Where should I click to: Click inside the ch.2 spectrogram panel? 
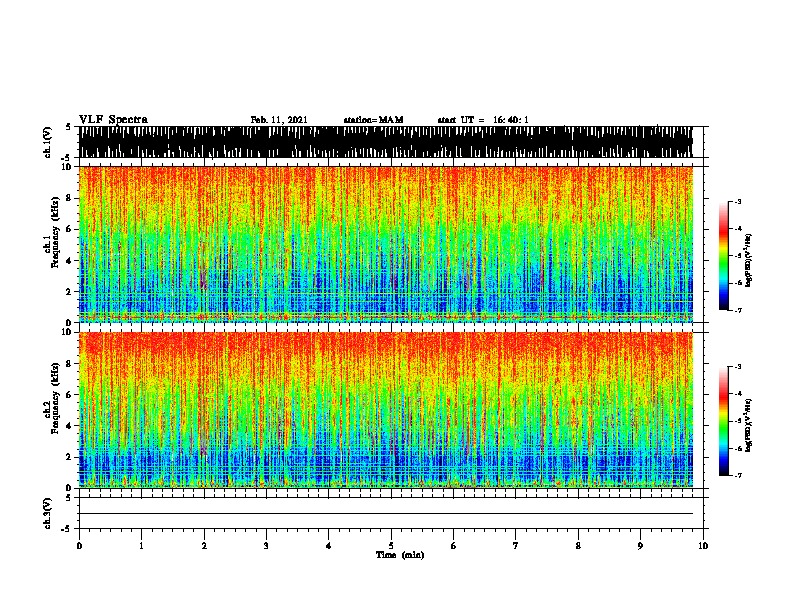(x=386, y=410)
